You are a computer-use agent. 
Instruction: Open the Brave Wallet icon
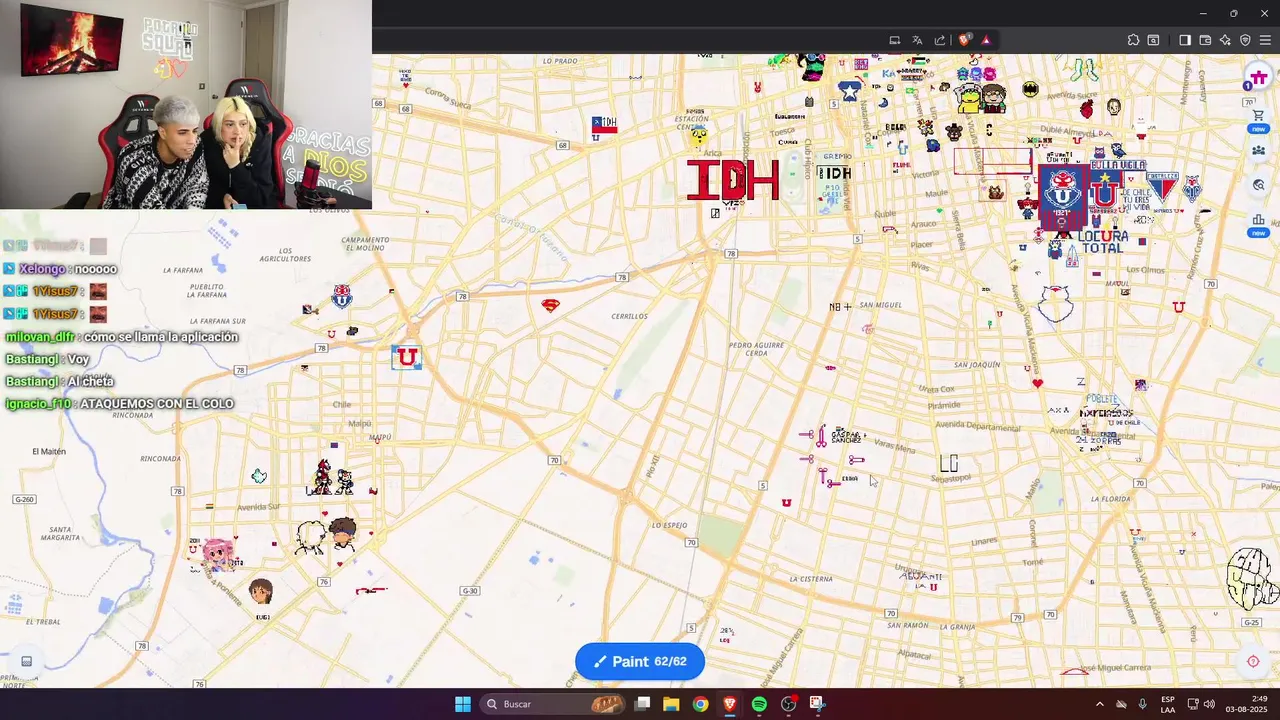1205,40
